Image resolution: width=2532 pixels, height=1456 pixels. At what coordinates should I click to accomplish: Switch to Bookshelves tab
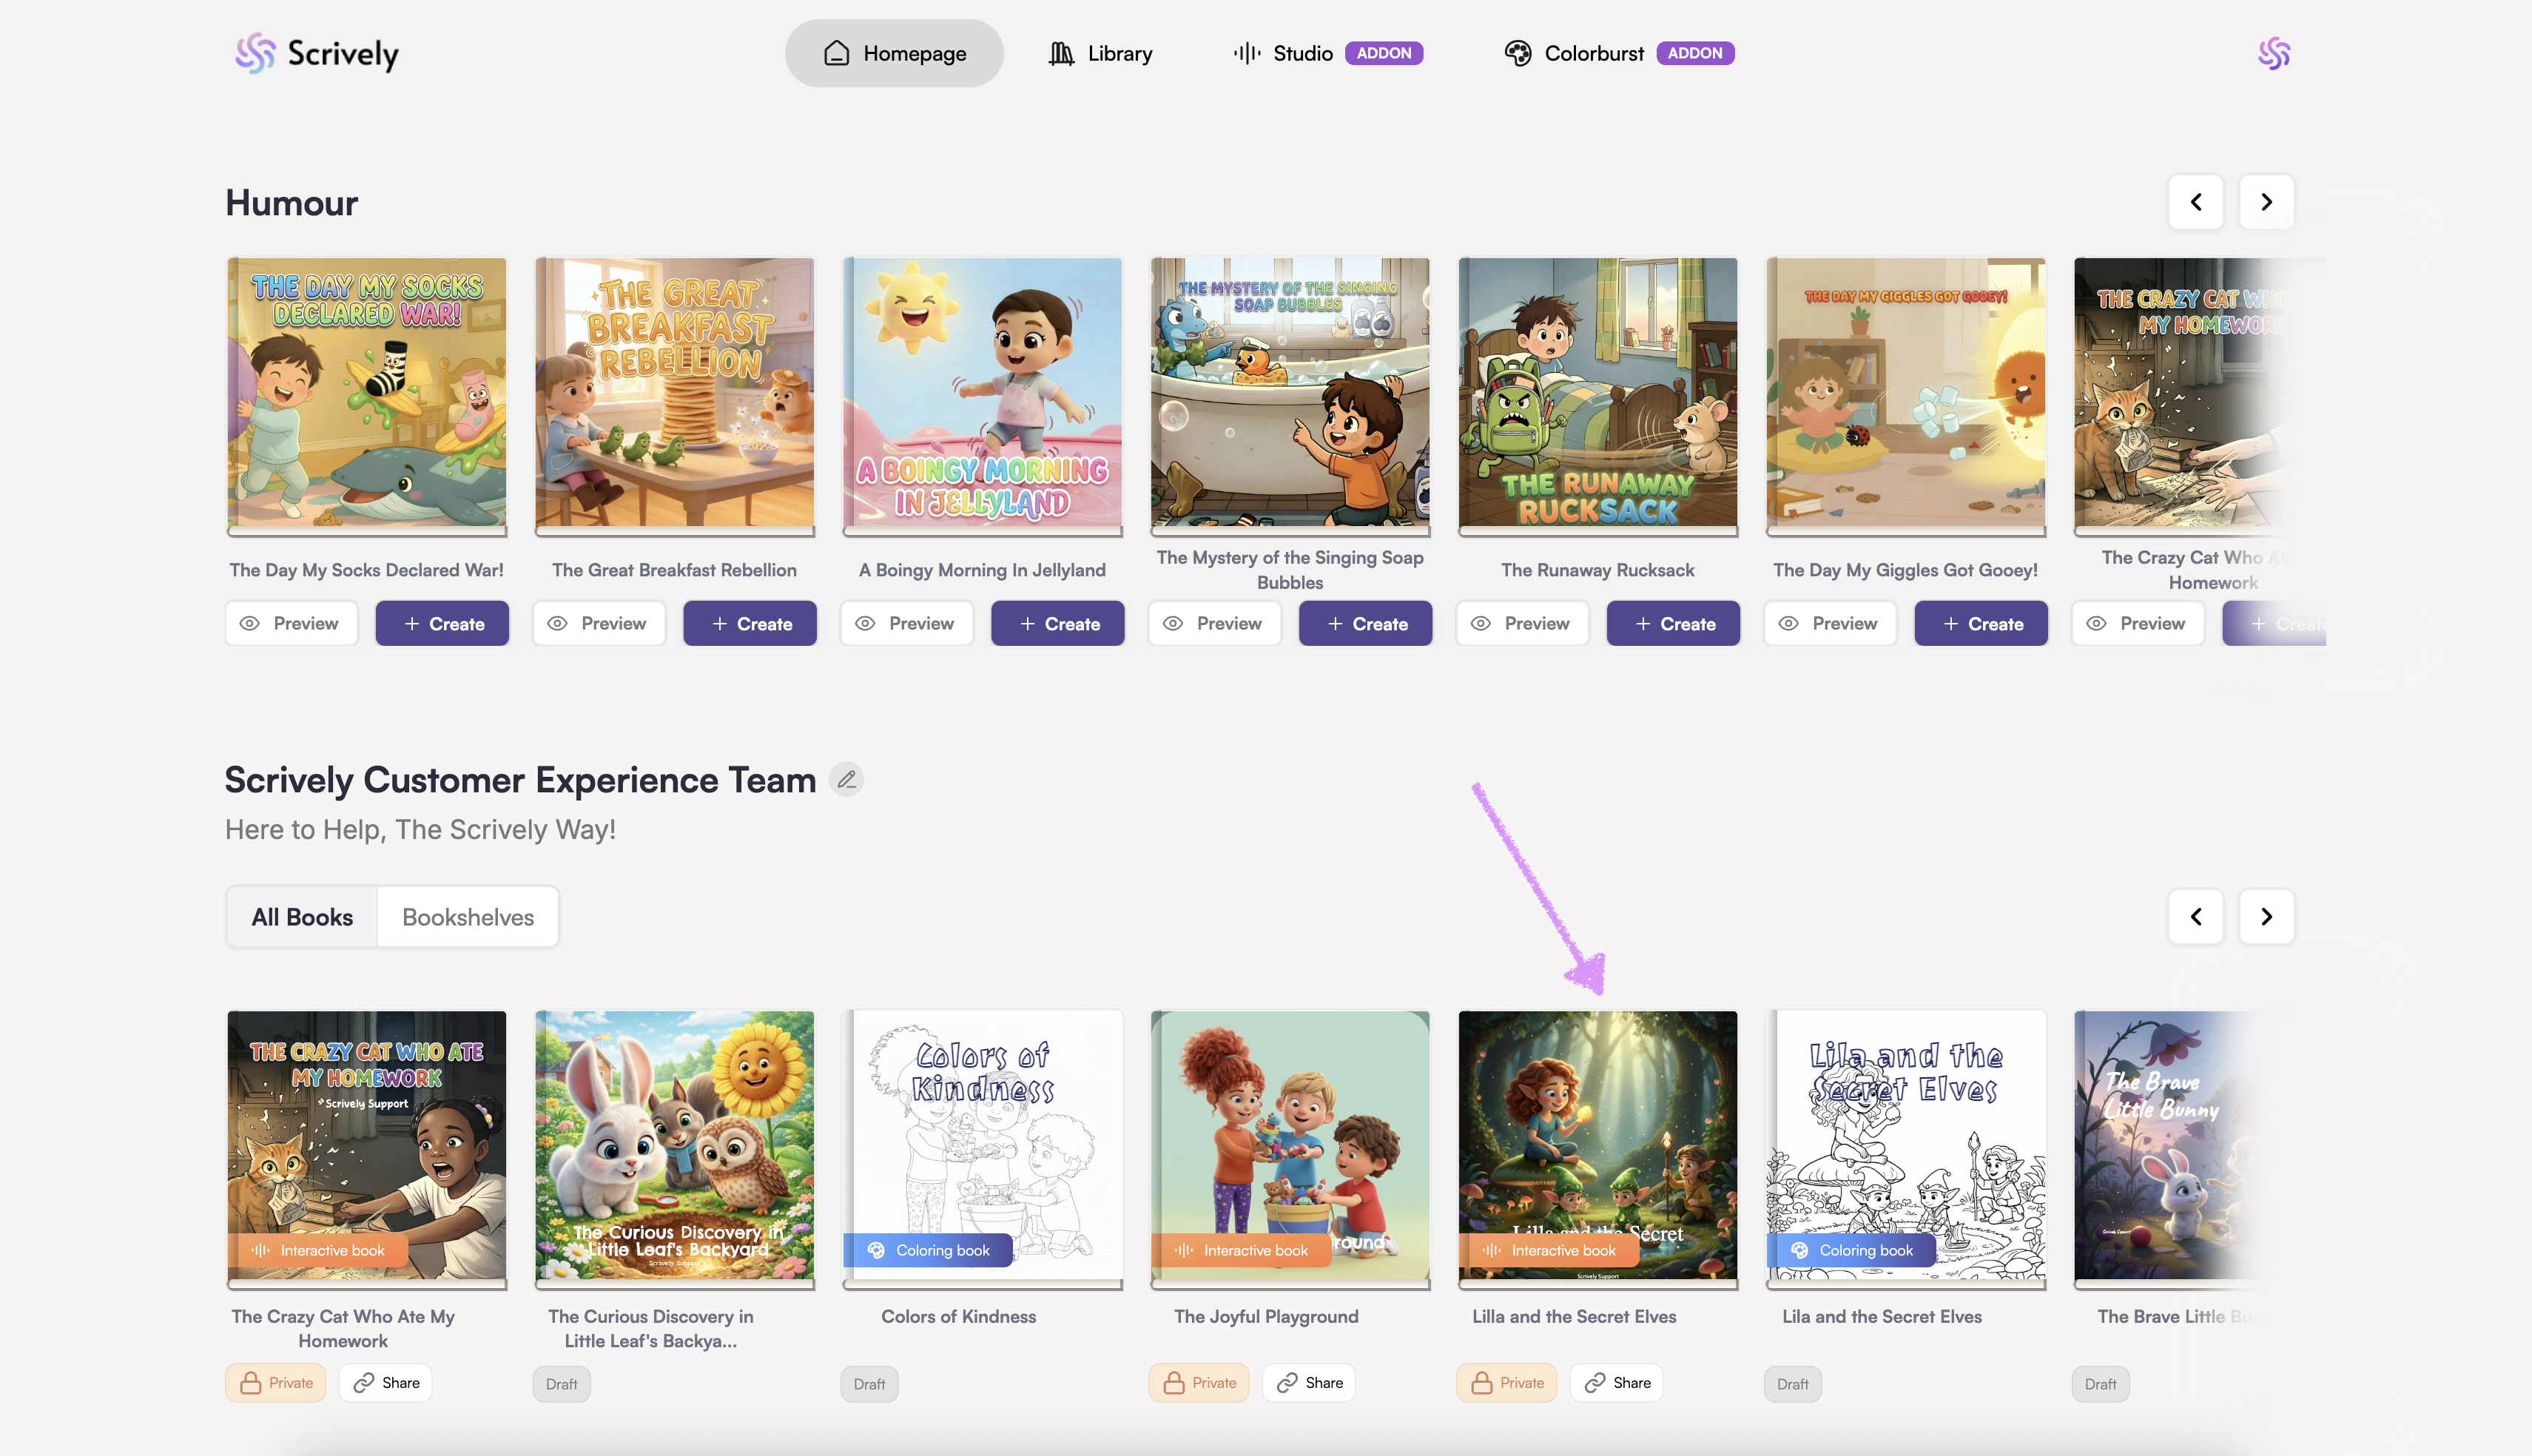(x=467, y=917)
